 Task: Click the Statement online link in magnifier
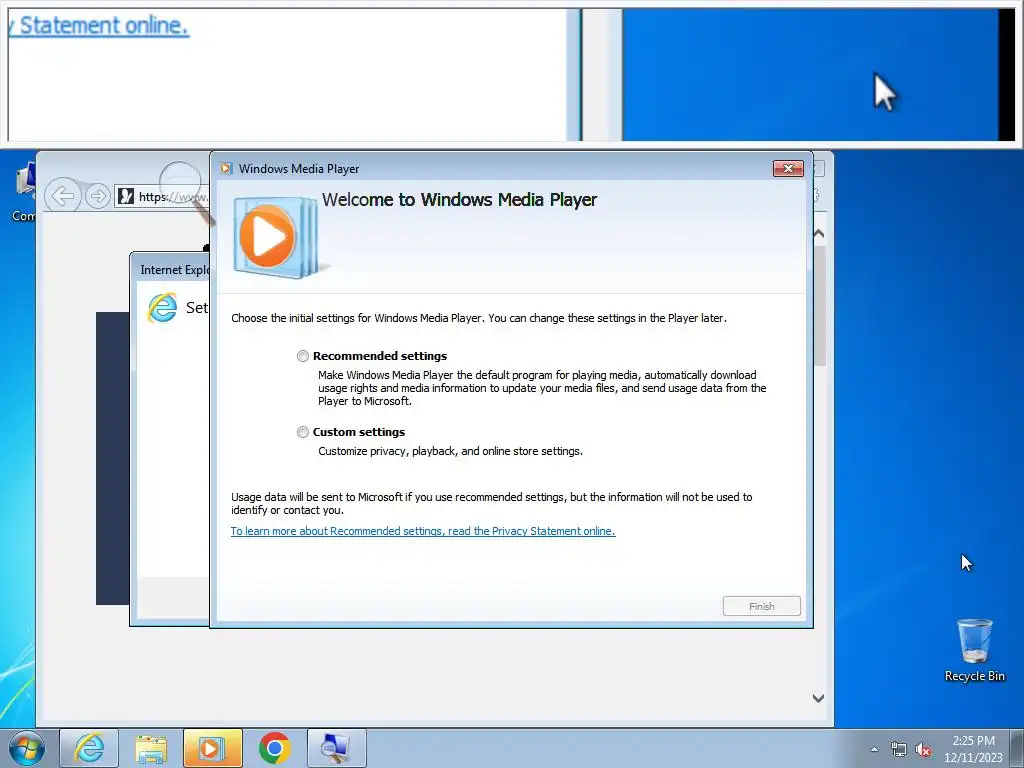coord(99,25)
